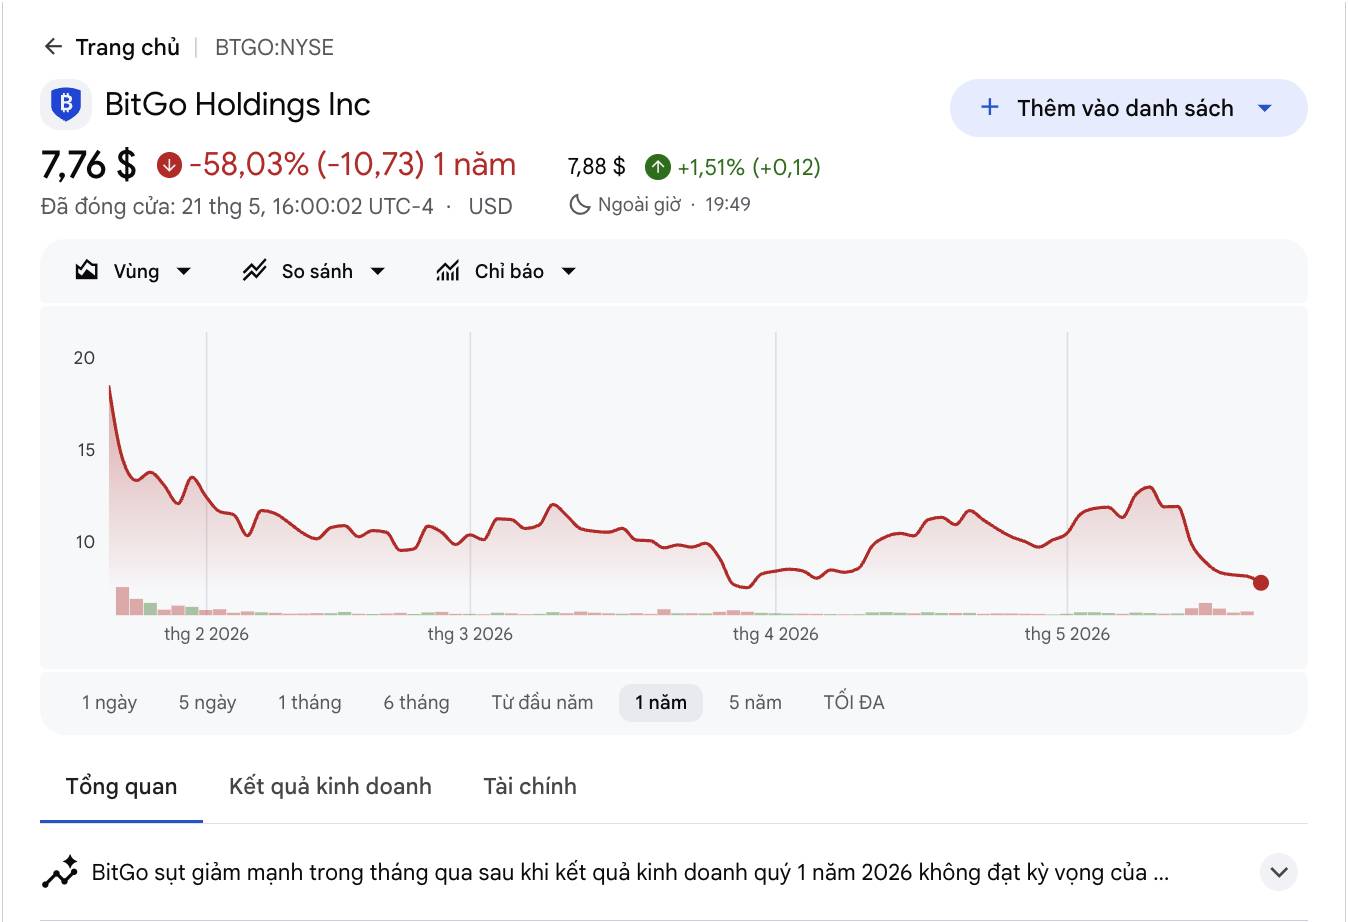This screenshot has height=922, width=1348.
Task: Select the 1 tháng time range
Action: (x=310, y=702)
